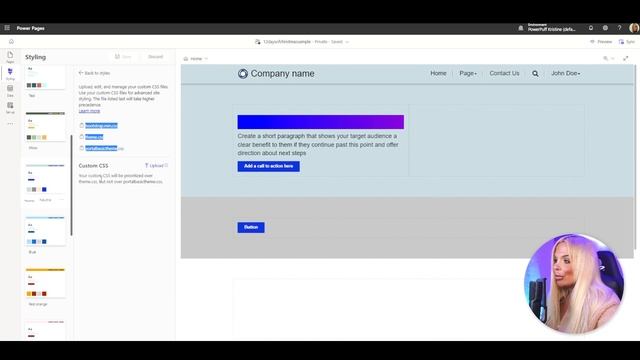Open the first highlighted CSS file name
Image resolution: width=640 pixels, height=360 pixels.
point(101,126)
